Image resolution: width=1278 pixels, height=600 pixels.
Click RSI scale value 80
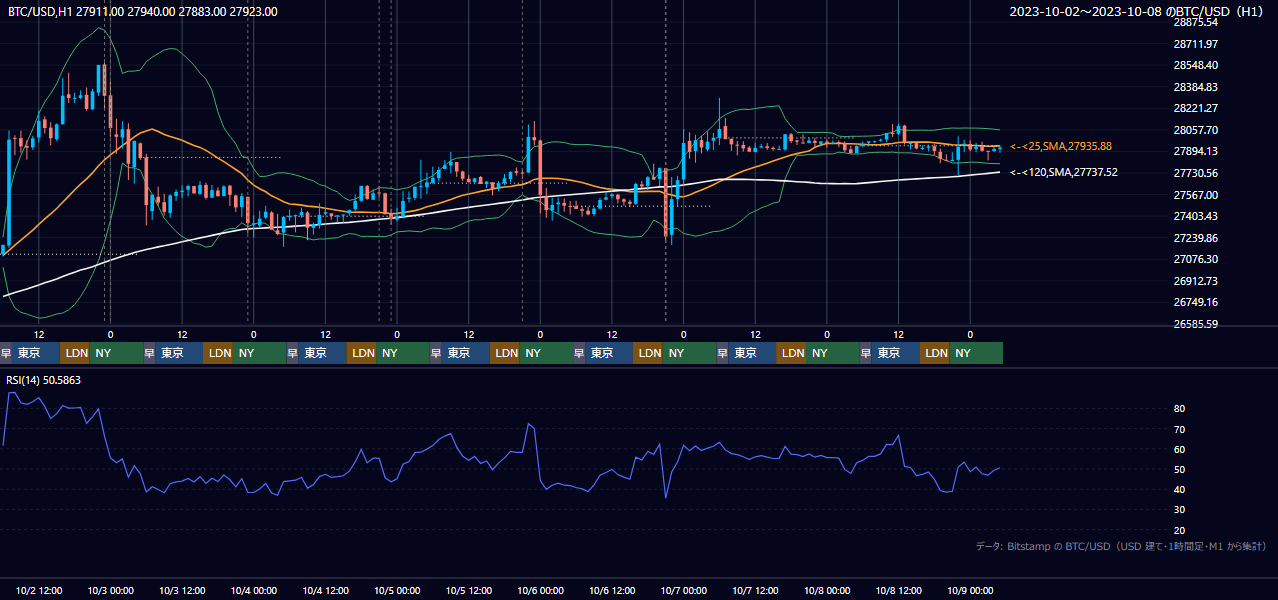click(1180, 409)
